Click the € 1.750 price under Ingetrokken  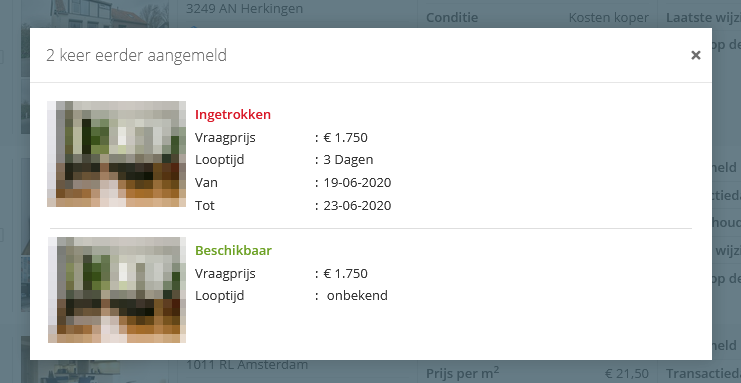(x=345, y=138)
